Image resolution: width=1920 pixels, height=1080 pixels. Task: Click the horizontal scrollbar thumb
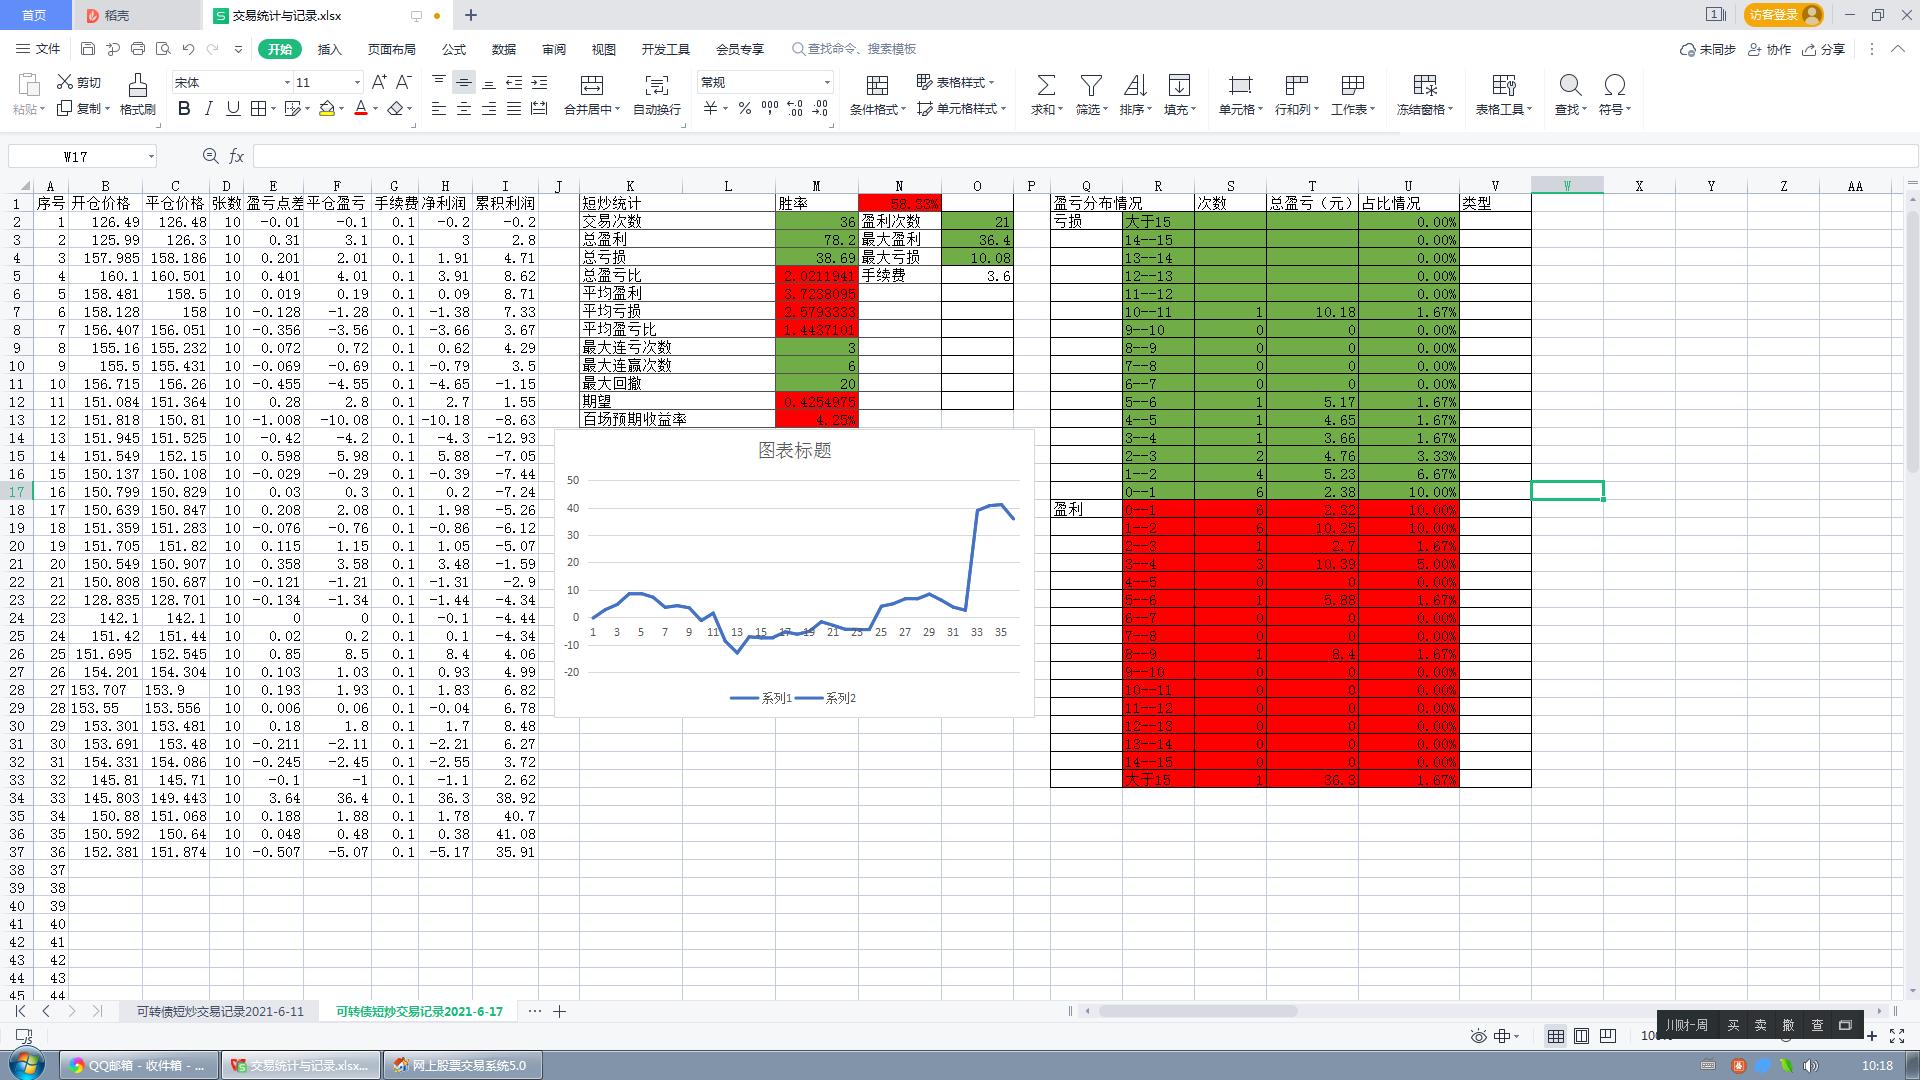pyautogui.click(x=1198, y=1011)
